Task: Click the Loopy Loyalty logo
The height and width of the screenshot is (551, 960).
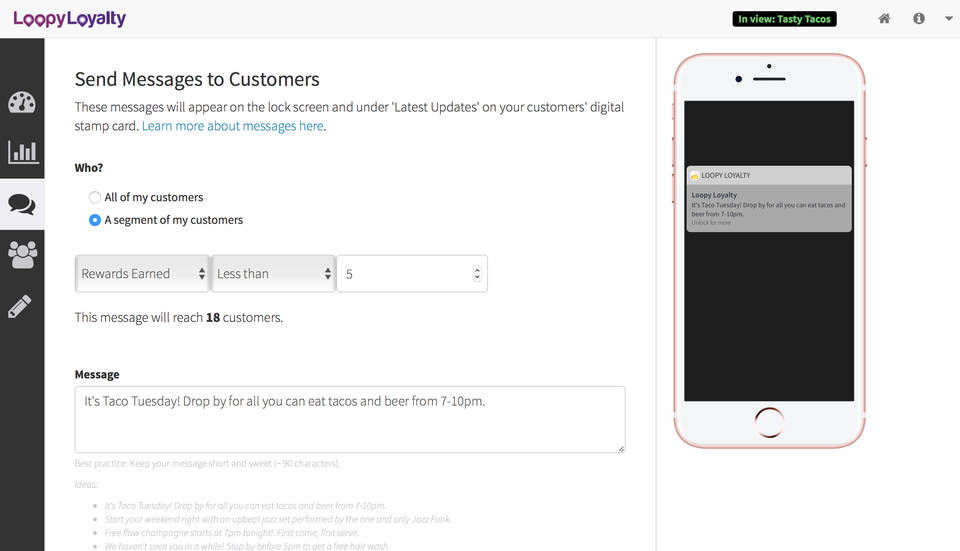Action: [x=69, y=19]
